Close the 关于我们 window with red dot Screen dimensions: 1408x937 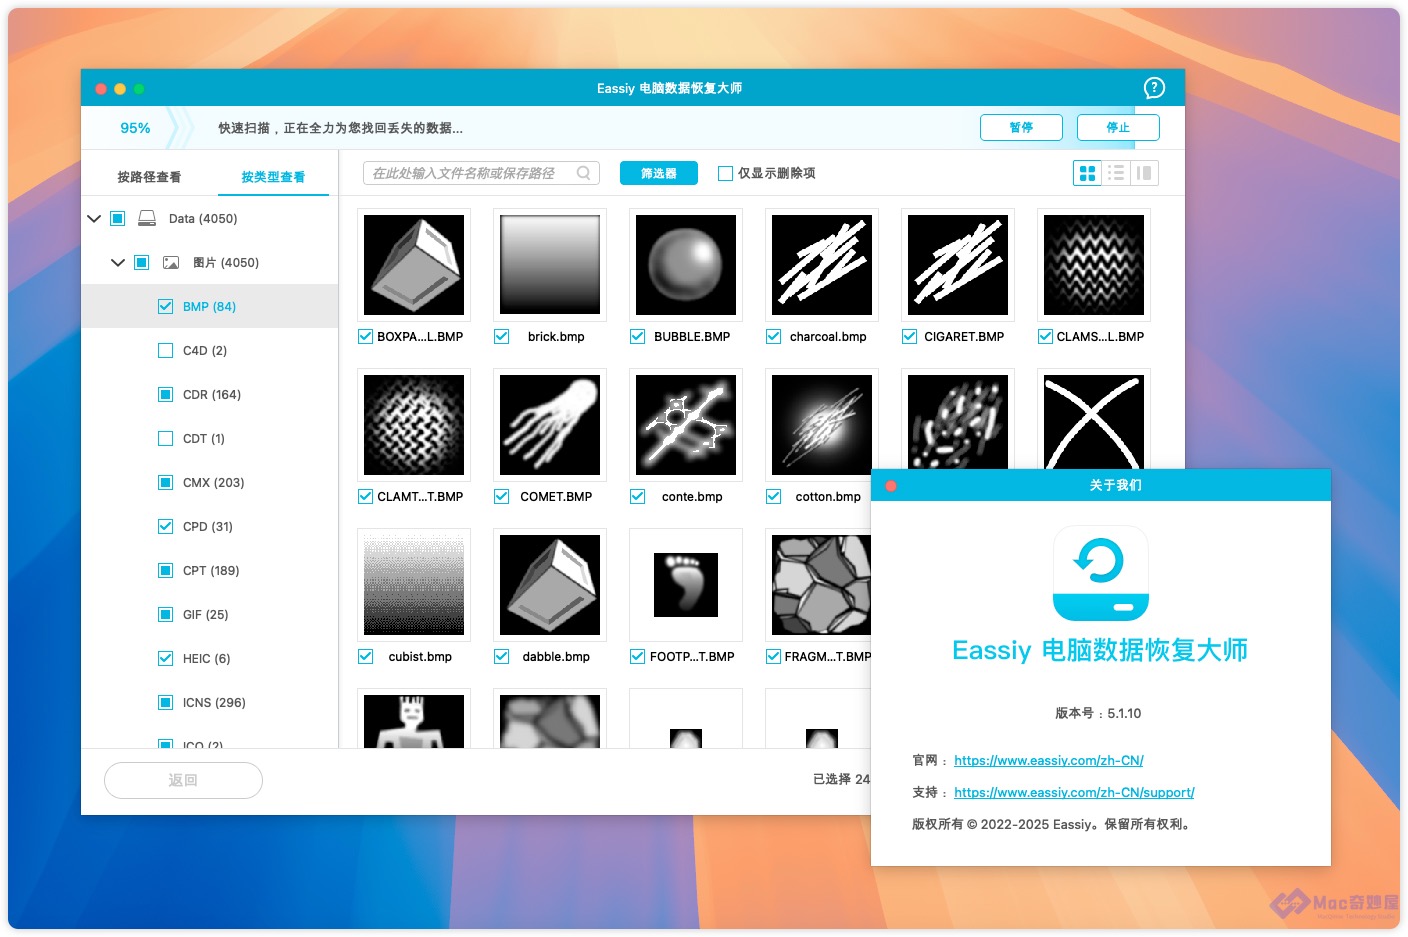click(891, 486)
